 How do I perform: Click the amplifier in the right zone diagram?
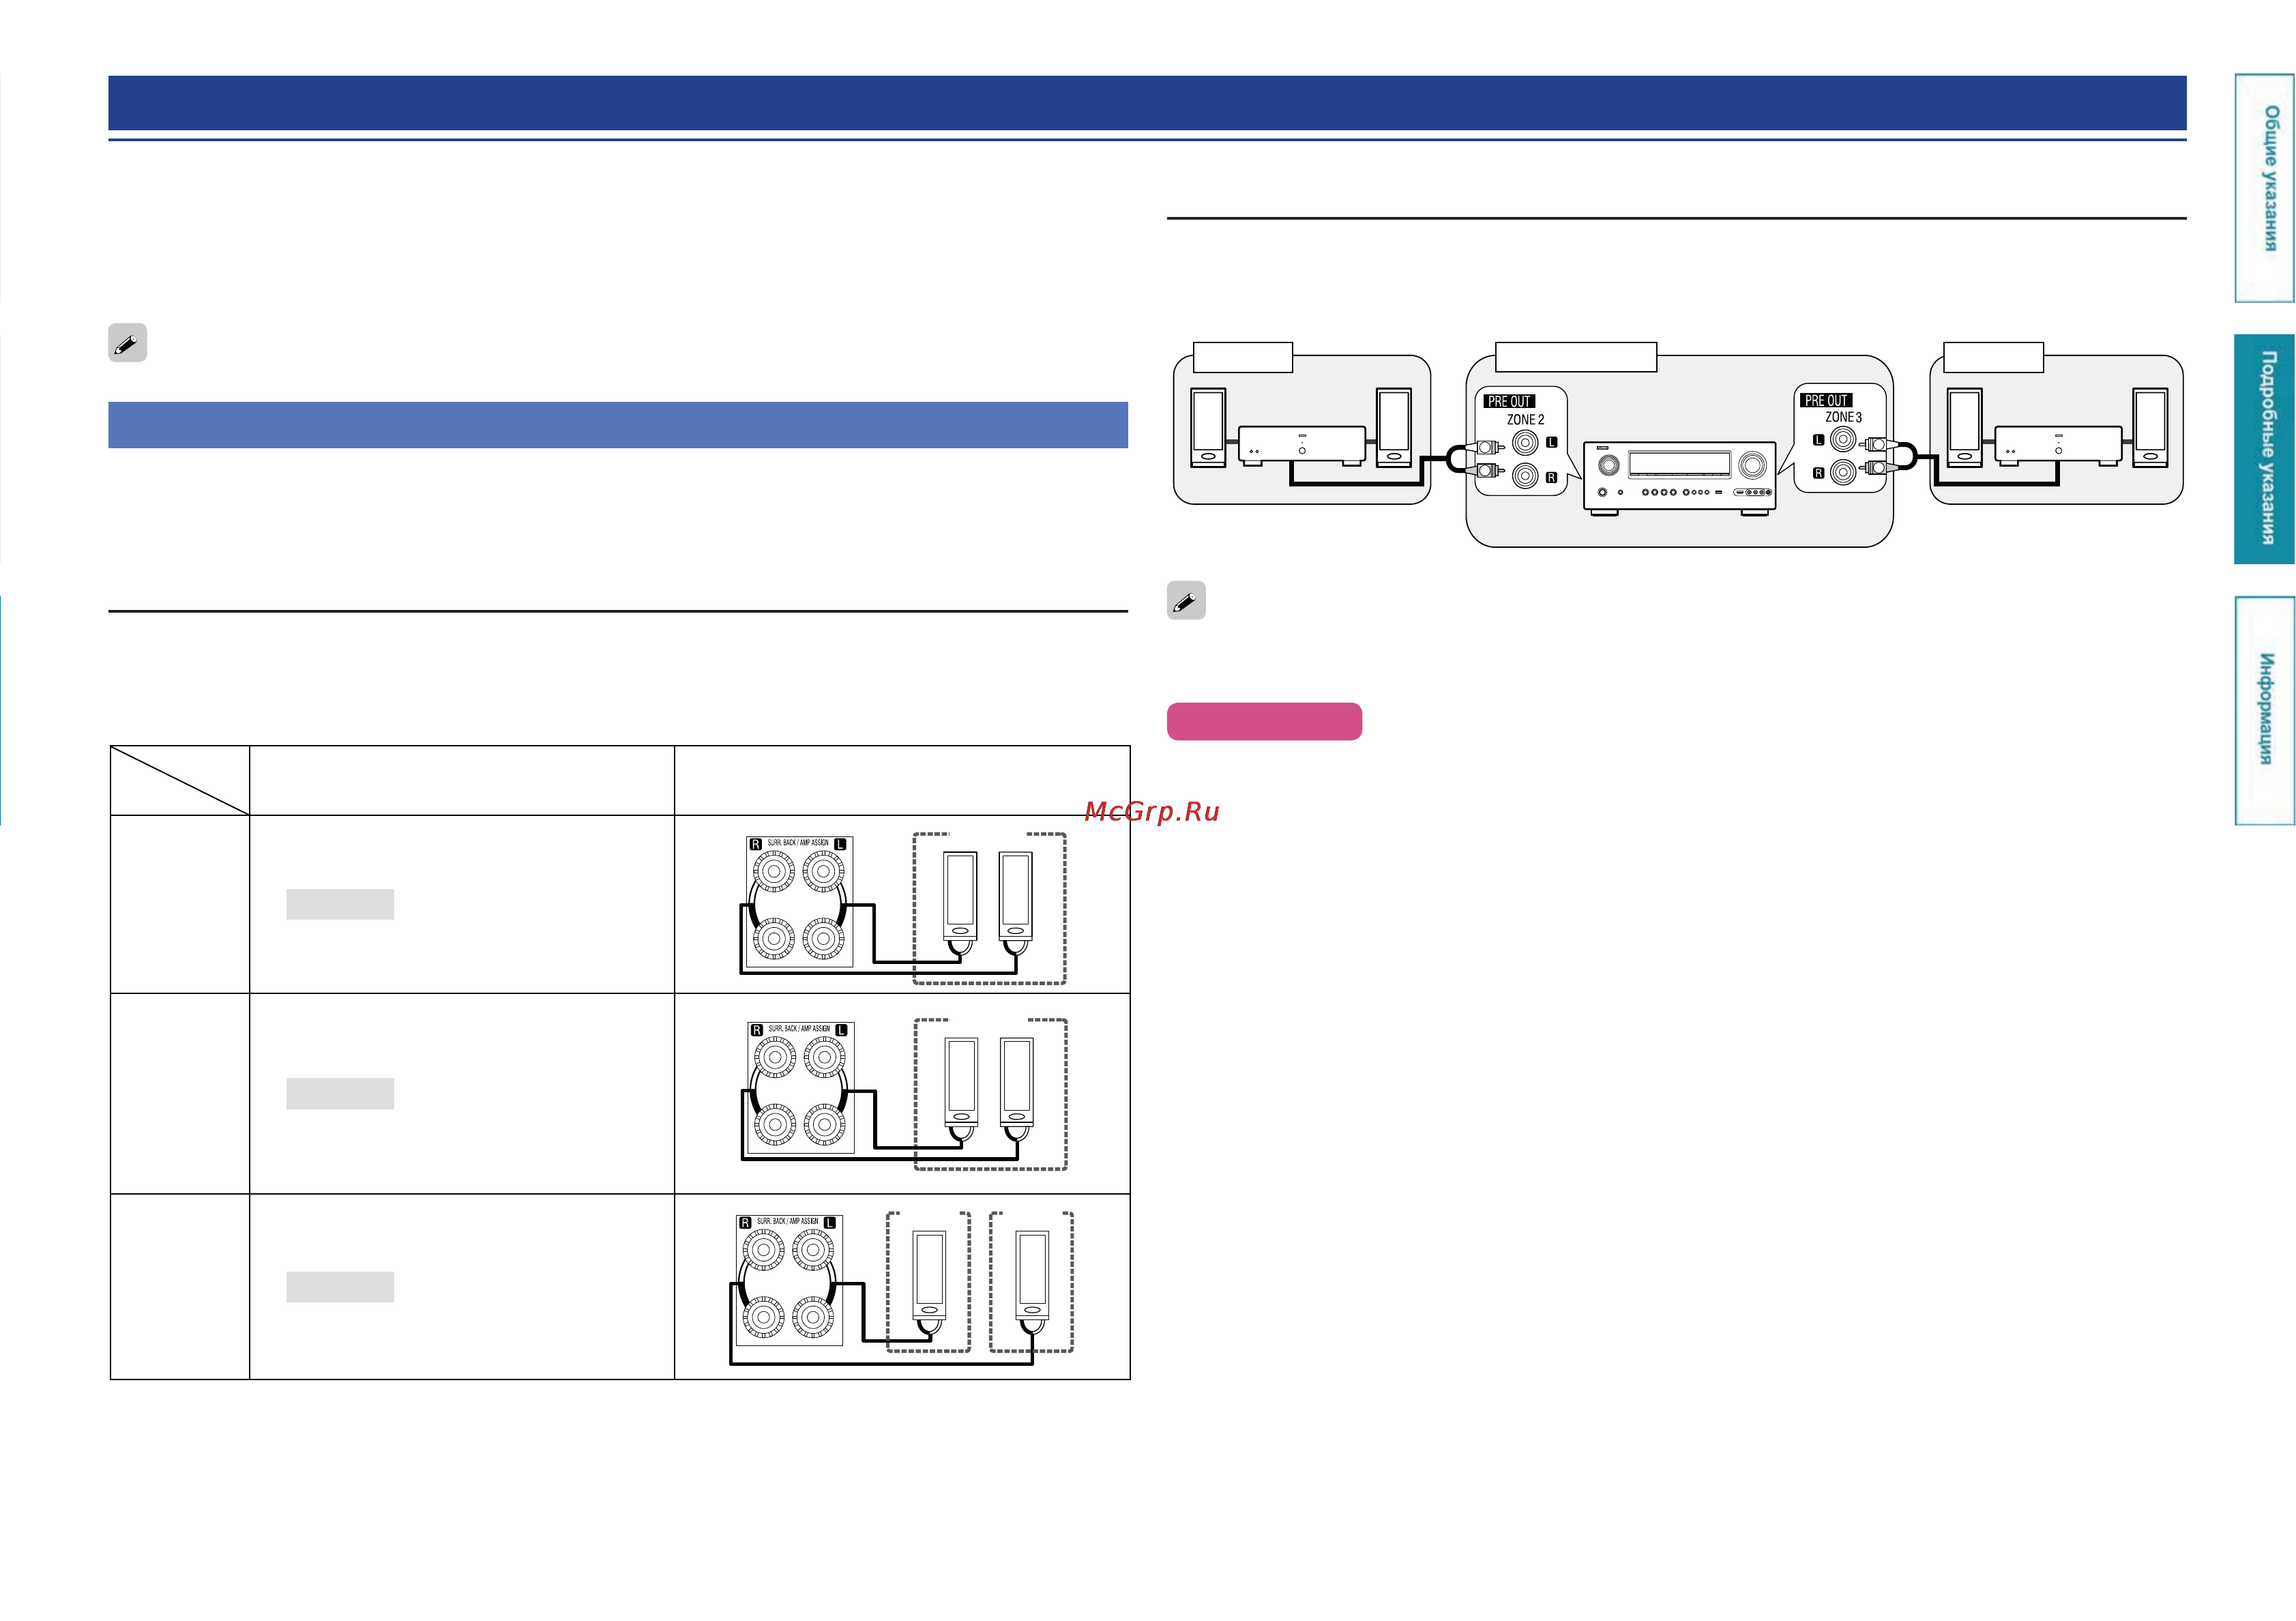pos(2058,446)
